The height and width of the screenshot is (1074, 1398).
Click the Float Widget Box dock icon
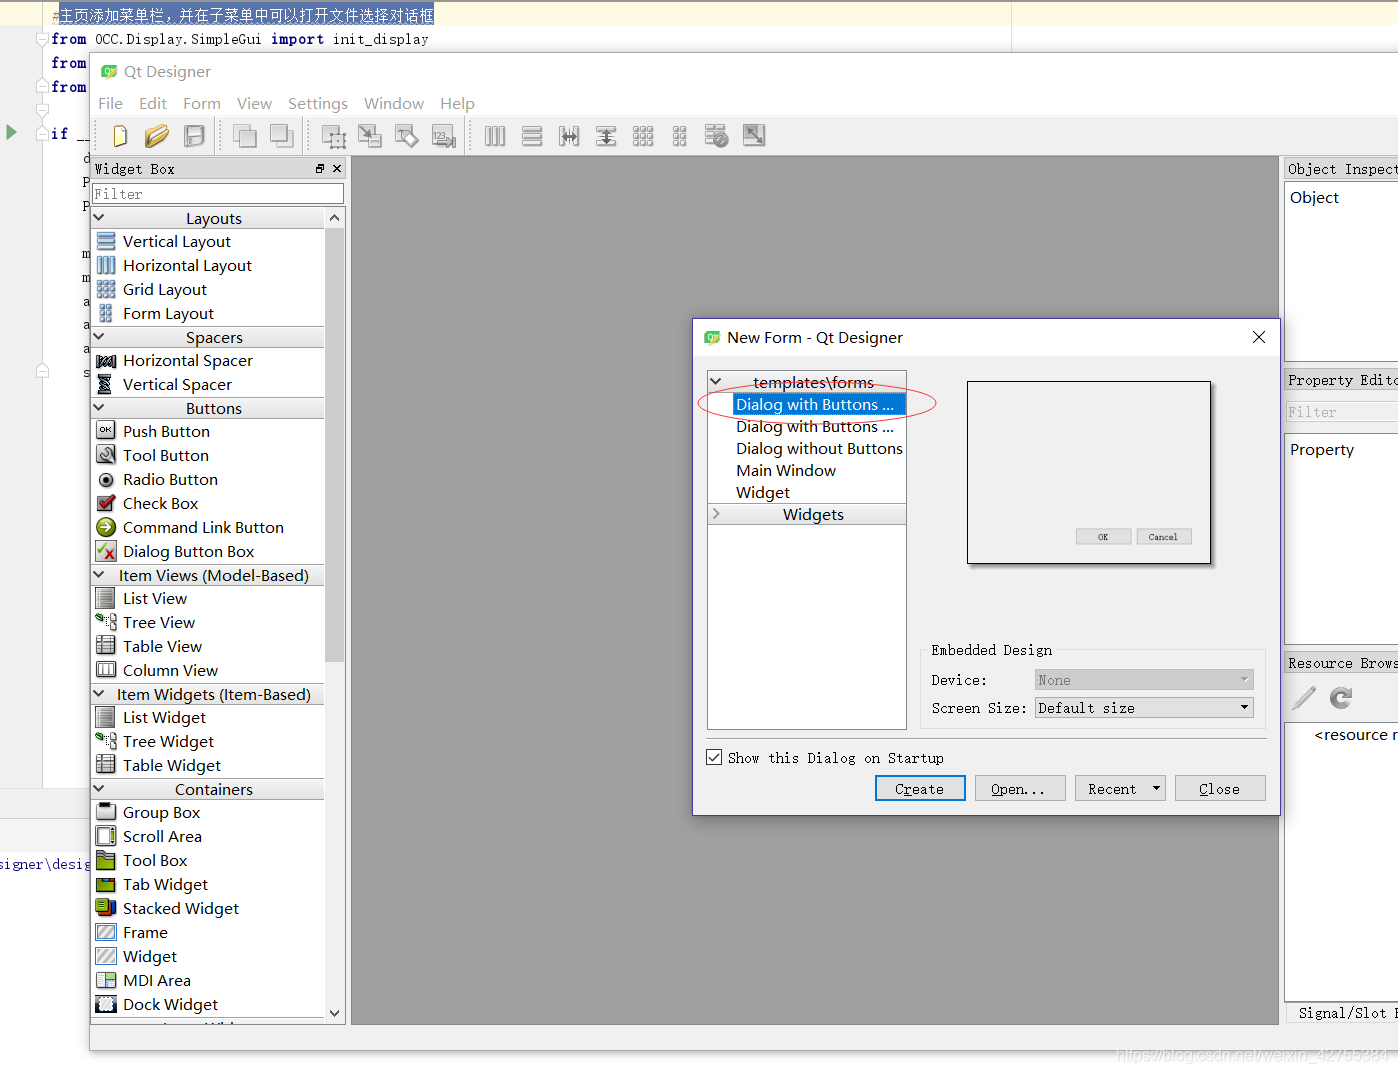coord(320,169)
